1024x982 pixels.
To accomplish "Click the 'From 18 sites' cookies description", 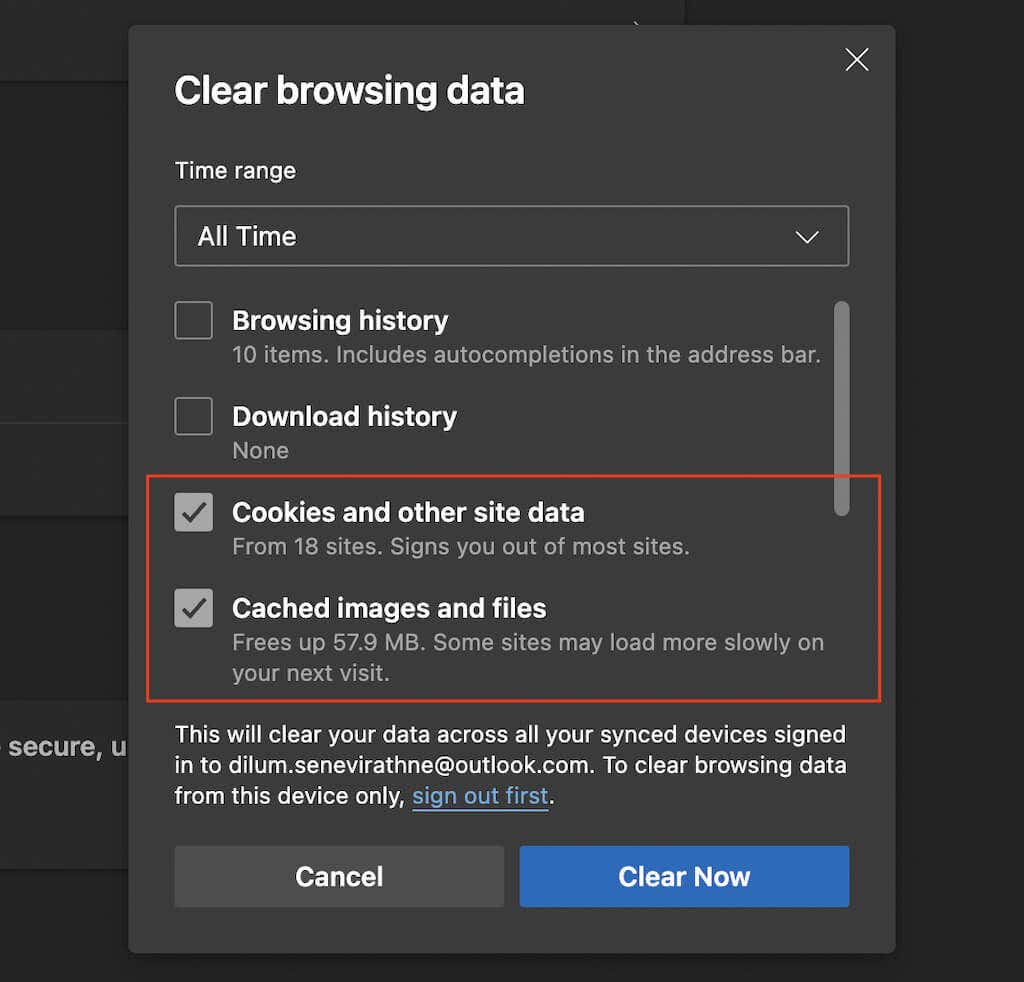I will [460, 547].
